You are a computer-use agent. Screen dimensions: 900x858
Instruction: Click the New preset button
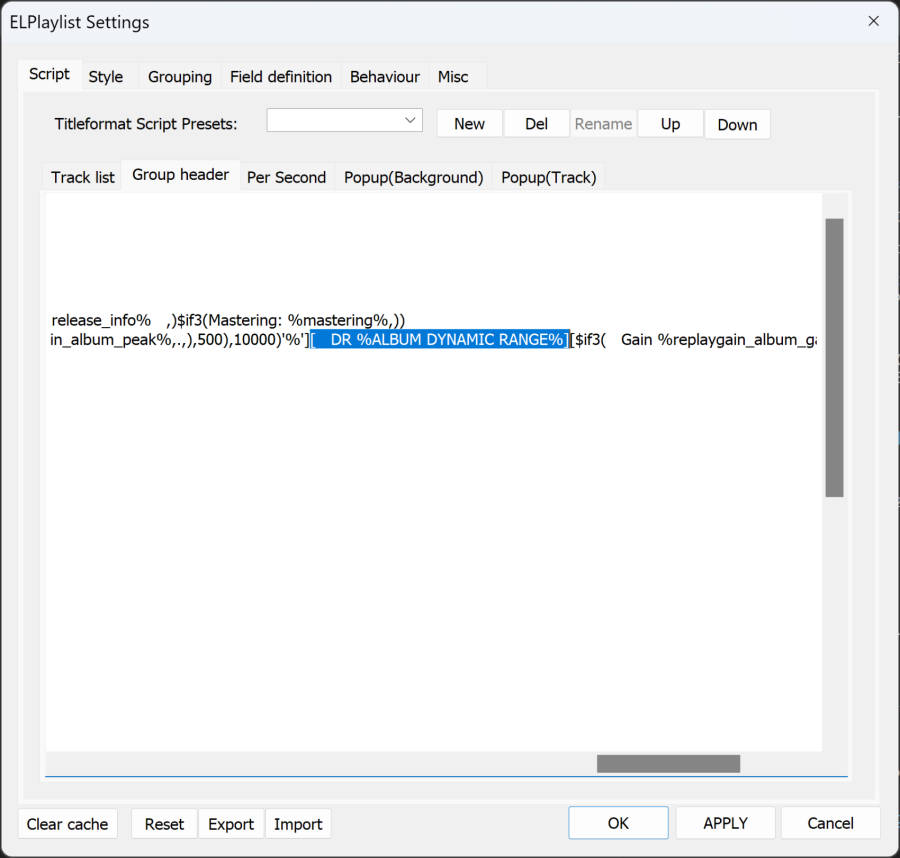coord(469,124)
